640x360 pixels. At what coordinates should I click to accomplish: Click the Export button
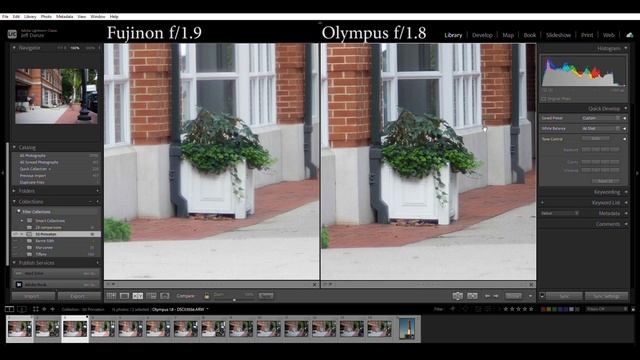[x=79, y=296]
